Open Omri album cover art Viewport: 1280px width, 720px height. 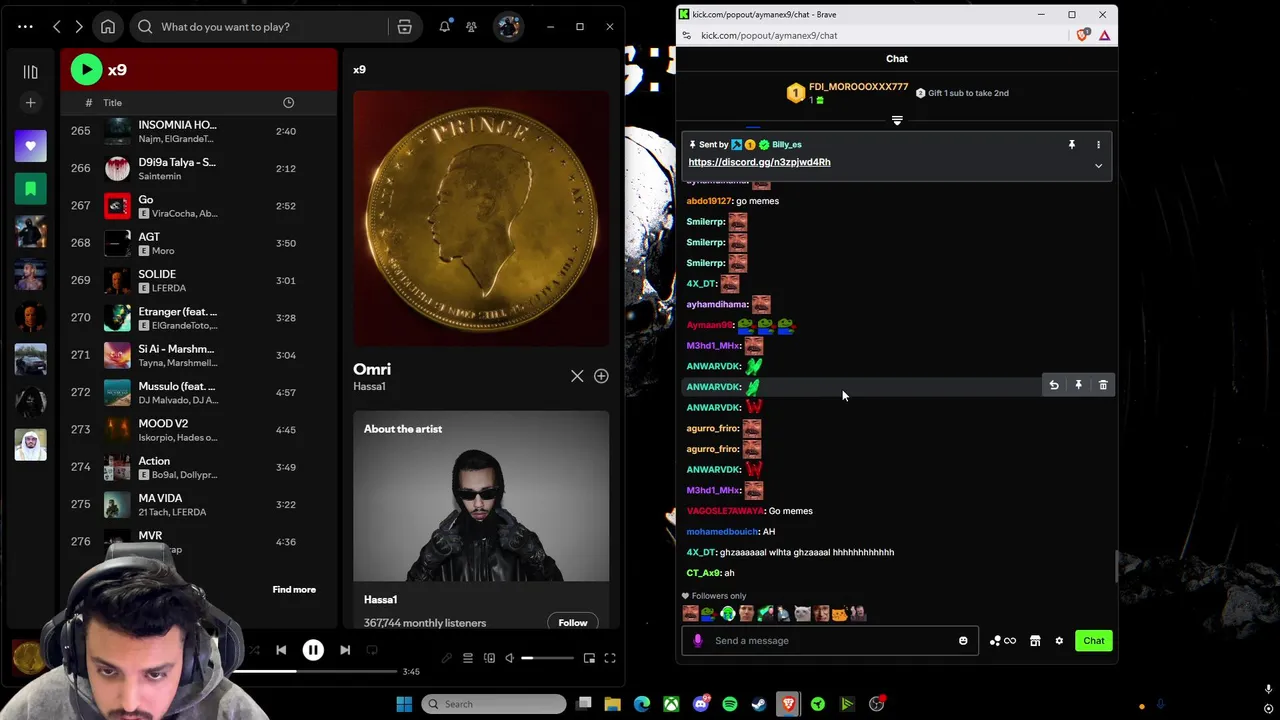[x=481, y=219]
